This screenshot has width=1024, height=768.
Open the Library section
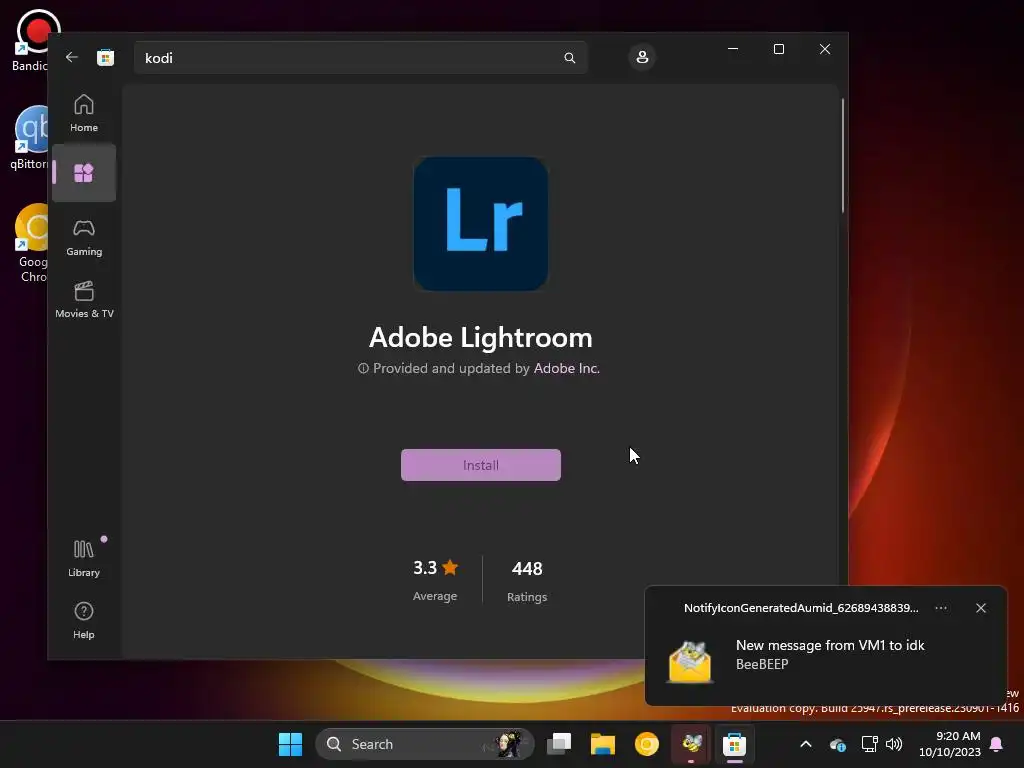pyautogui.click(x=84, y=558)
